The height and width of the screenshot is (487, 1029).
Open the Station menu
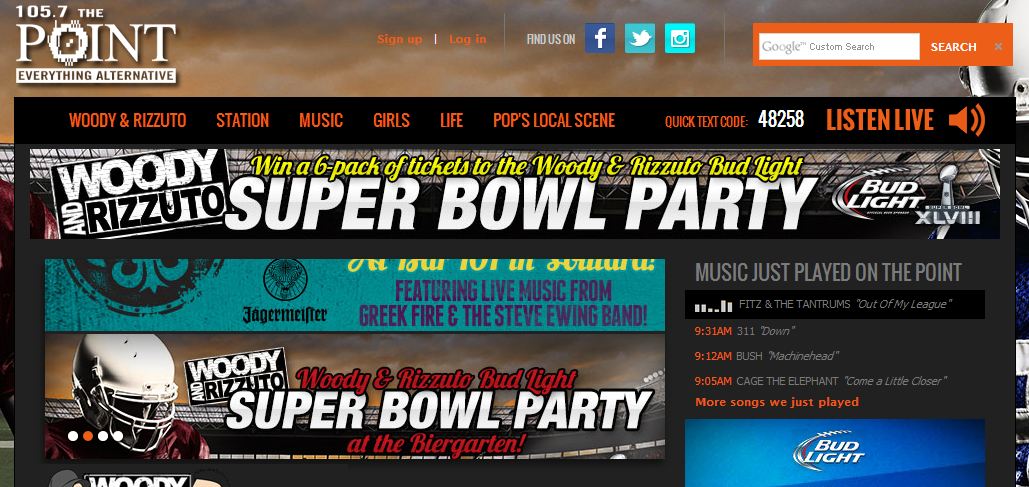pyautogui.click(x=242, y=121)
